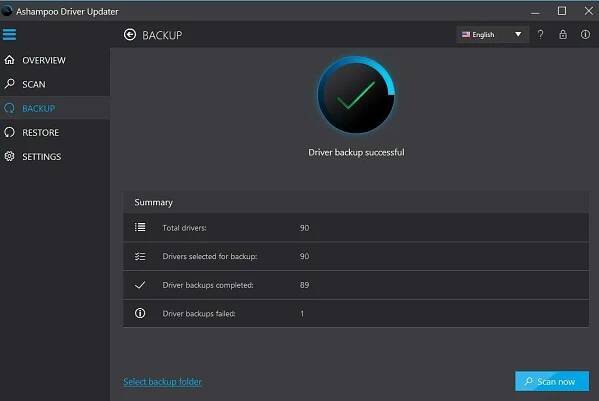
Task: Select the BACKUP sidebar item
Action: pyautogui.click(x=55, y=108)
